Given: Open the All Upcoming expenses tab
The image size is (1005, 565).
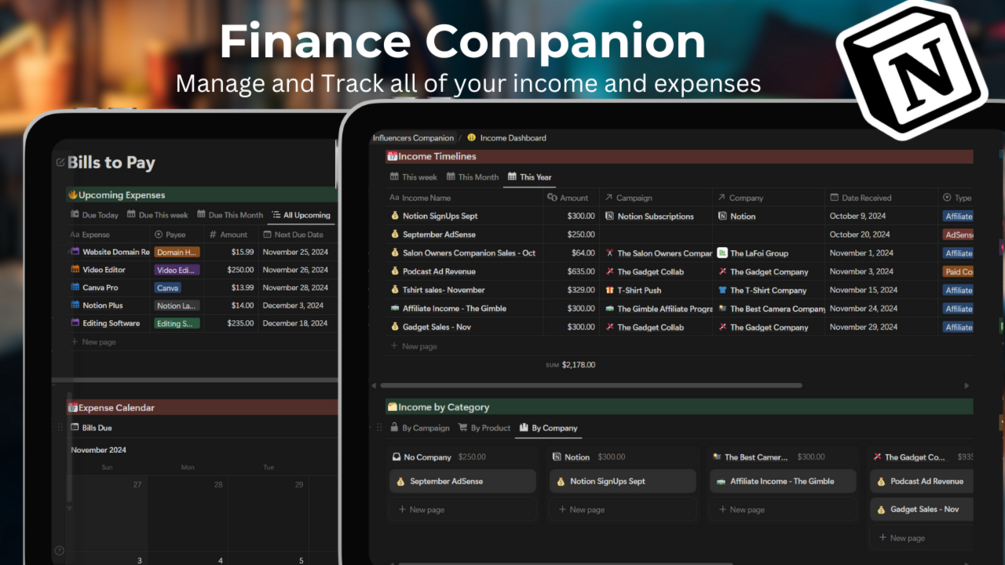Looking at the screenshot, I should [301, 215].
